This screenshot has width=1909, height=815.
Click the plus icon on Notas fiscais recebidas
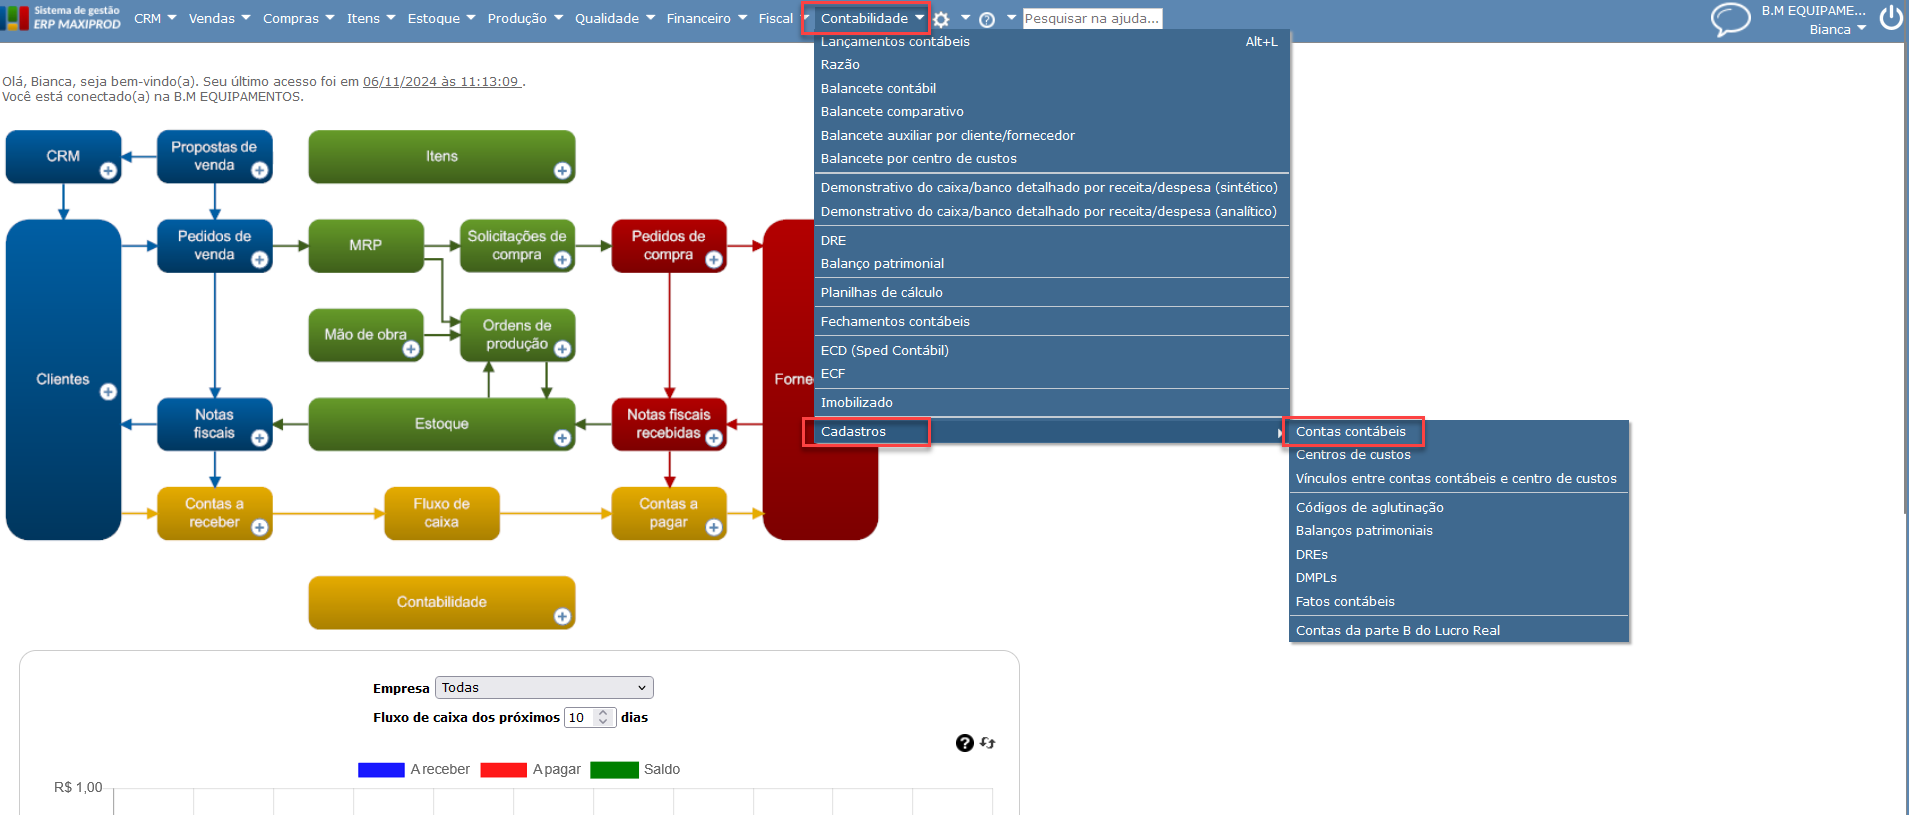pyautogui.click(x=714, y=438)
